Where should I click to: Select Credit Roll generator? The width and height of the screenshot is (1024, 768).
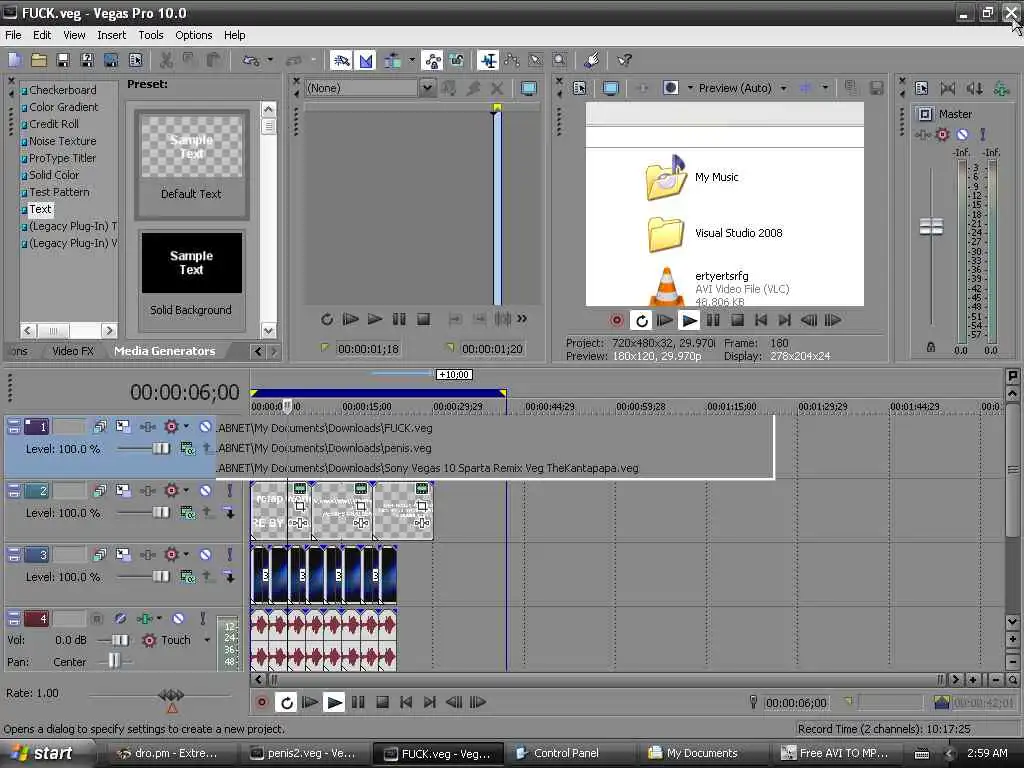pos(54,124)
